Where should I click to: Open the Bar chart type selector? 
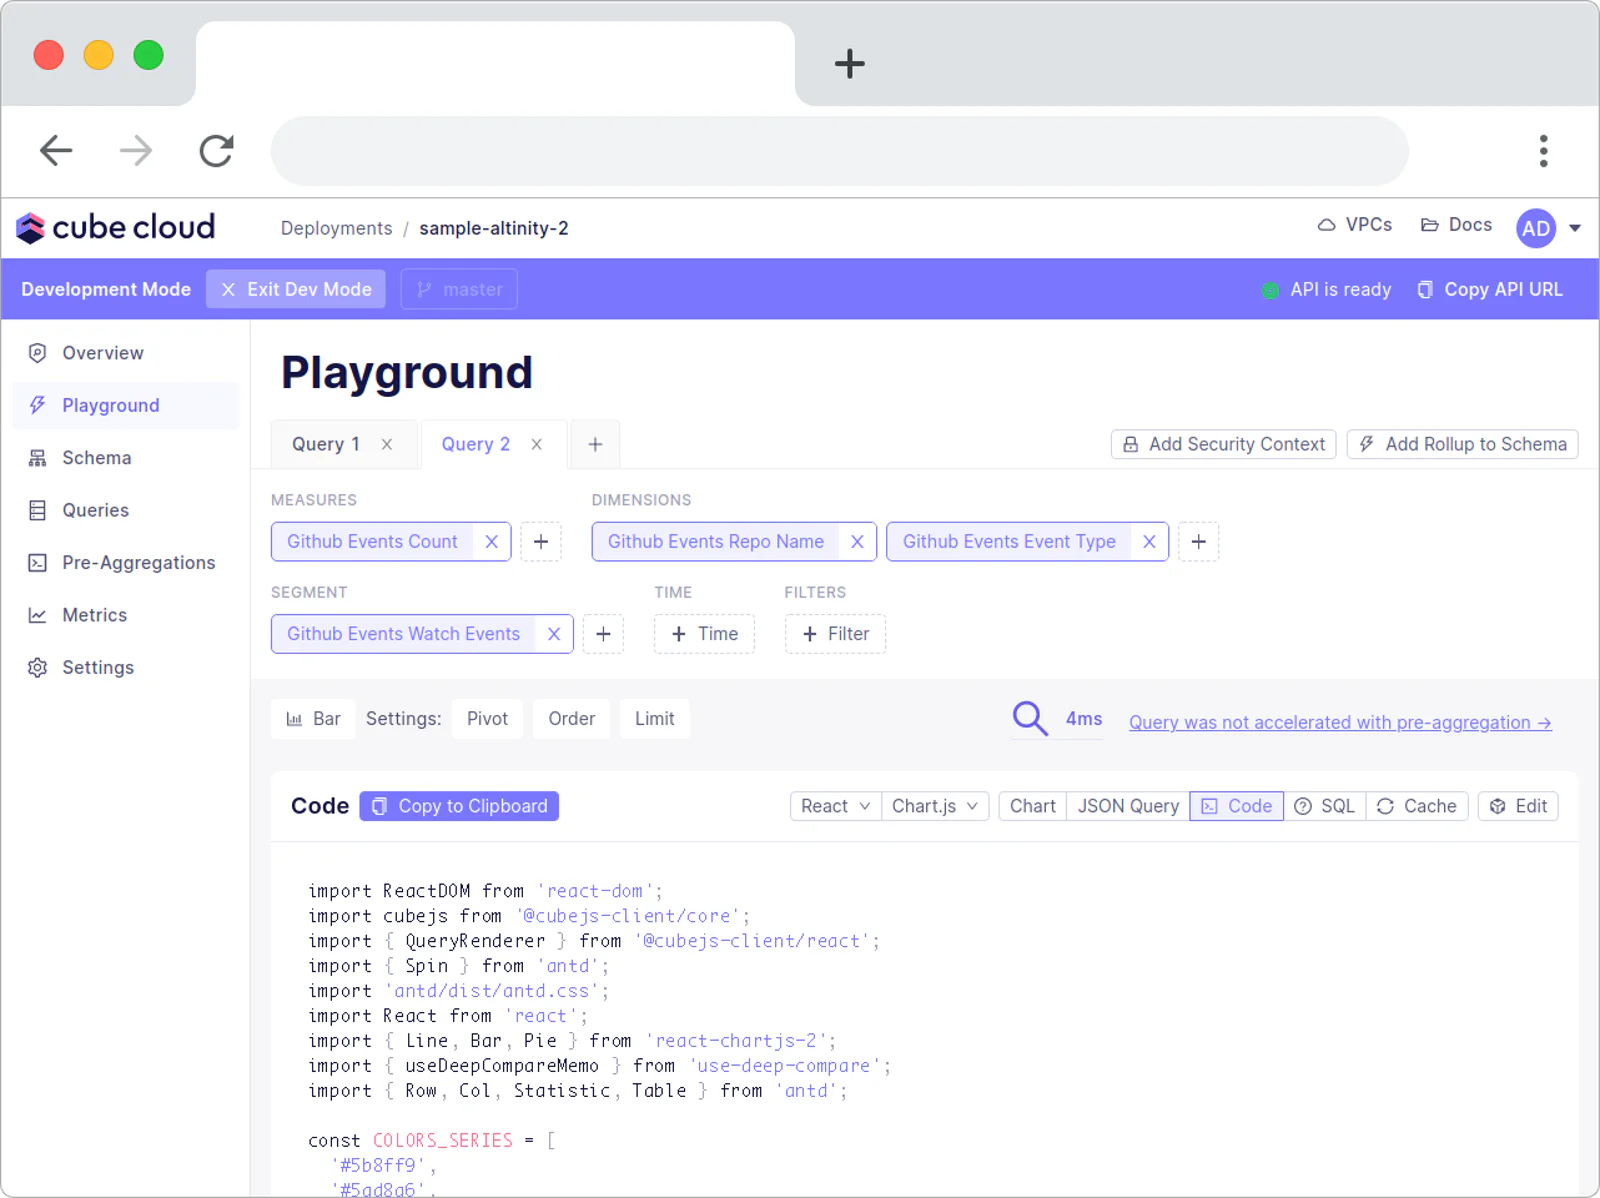click(313, 719)
